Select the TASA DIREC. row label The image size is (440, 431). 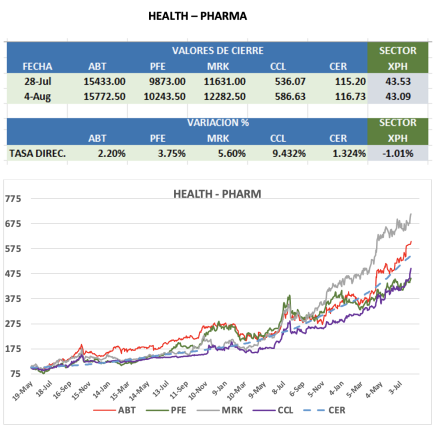(37, 154)
